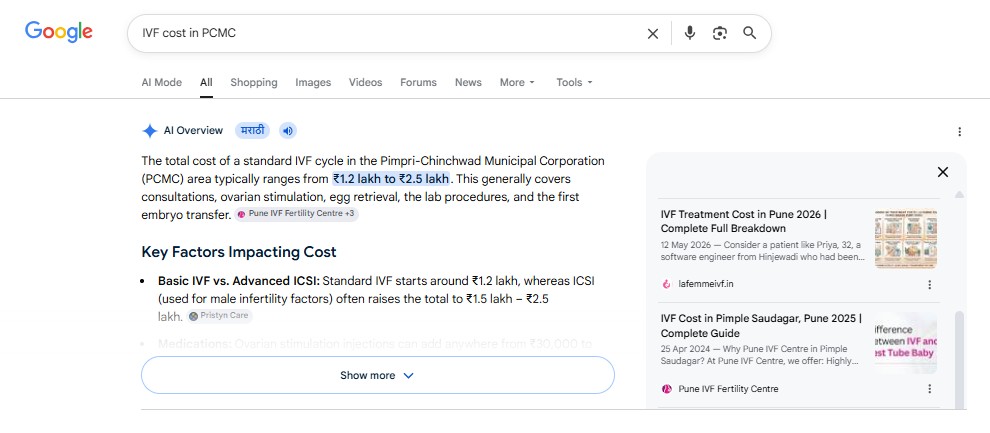Click thumbnail of IVF Treatment Cost article
This screenshot has height=433, width=990.
coord(905,240)
